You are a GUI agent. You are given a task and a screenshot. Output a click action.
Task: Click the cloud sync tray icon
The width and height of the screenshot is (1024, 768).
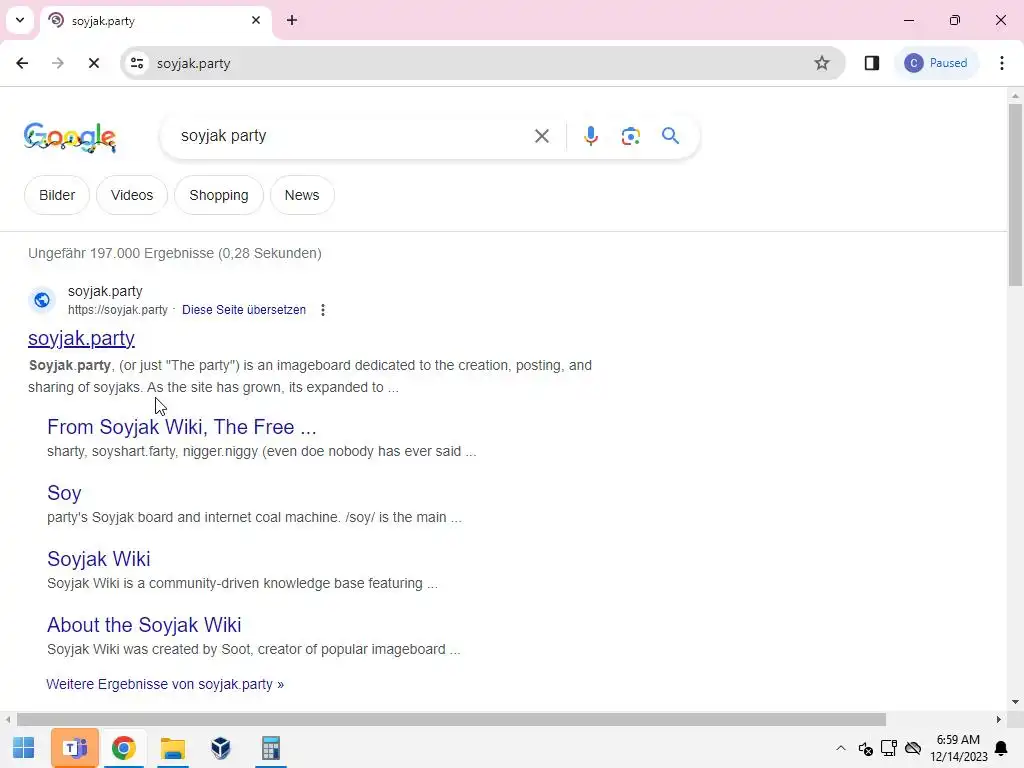pyautogui.click(x=913, y=748)
